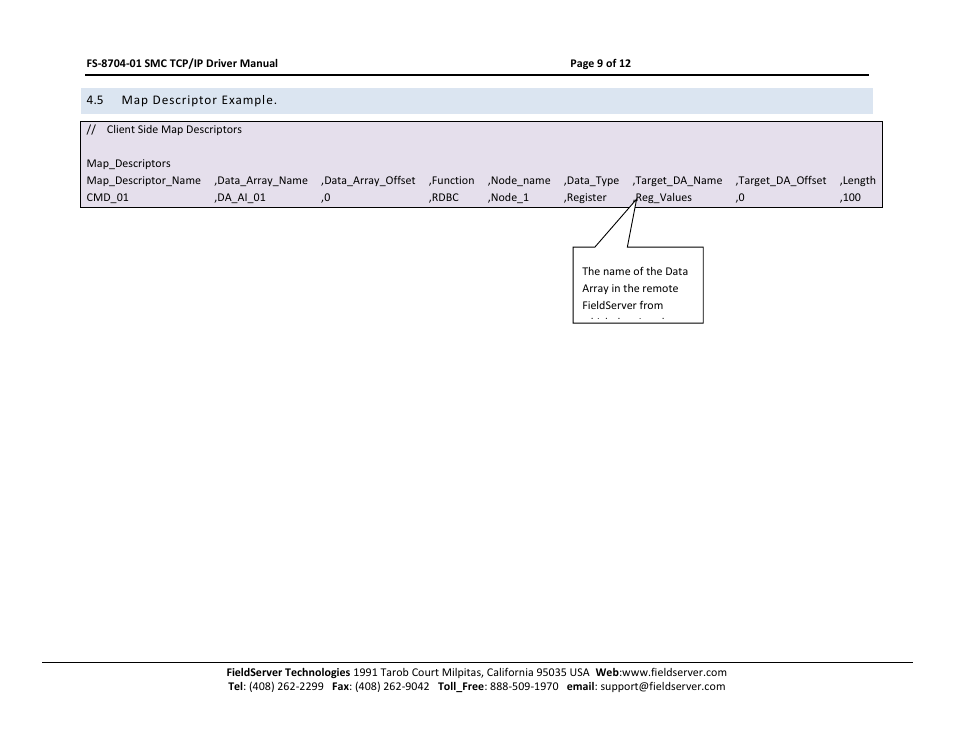Click the ',100' length value
Image resolution: width=954 pixels, height=738 pixels.
pyautogui.click(x=850, y=197)
